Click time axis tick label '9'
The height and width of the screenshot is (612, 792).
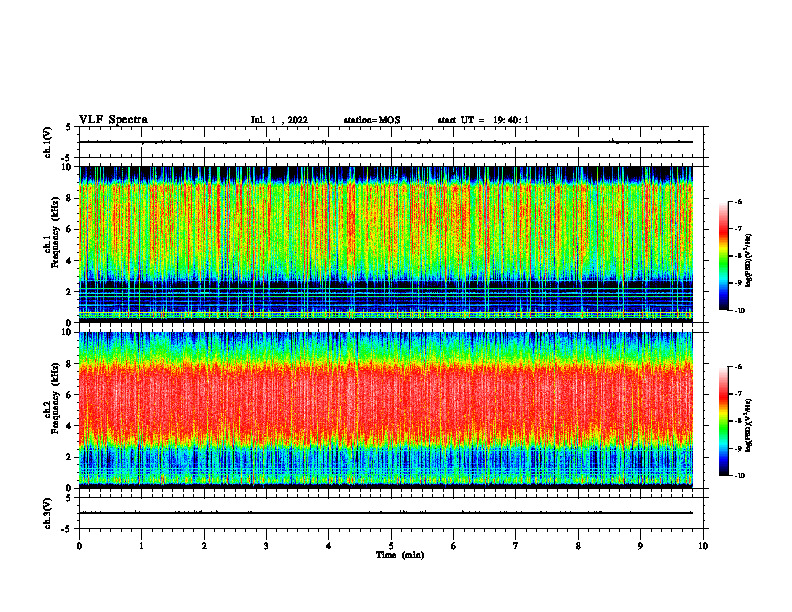tap(640, 546)
